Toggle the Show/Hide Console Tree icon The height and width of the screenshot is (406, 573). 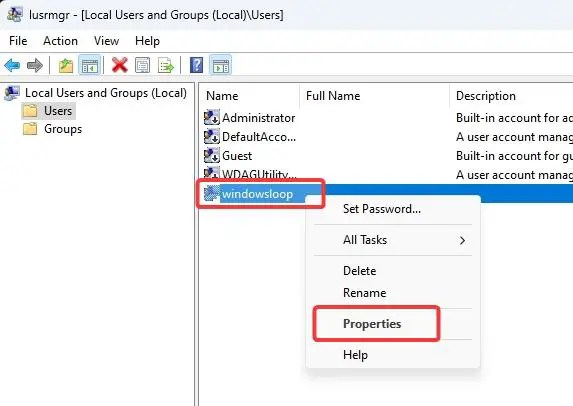(90, 65)
